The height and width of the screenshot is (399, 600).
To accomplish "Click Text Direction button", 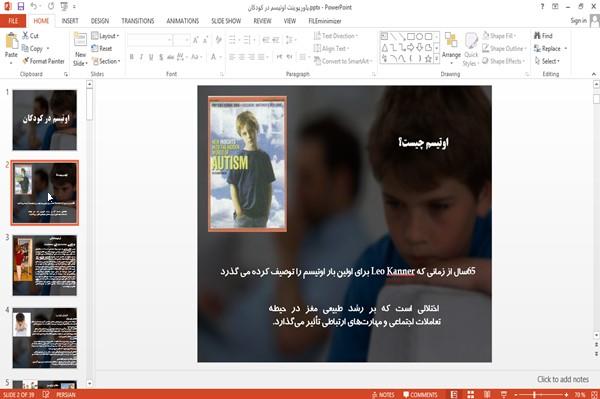I will click(x=336, y=36).
